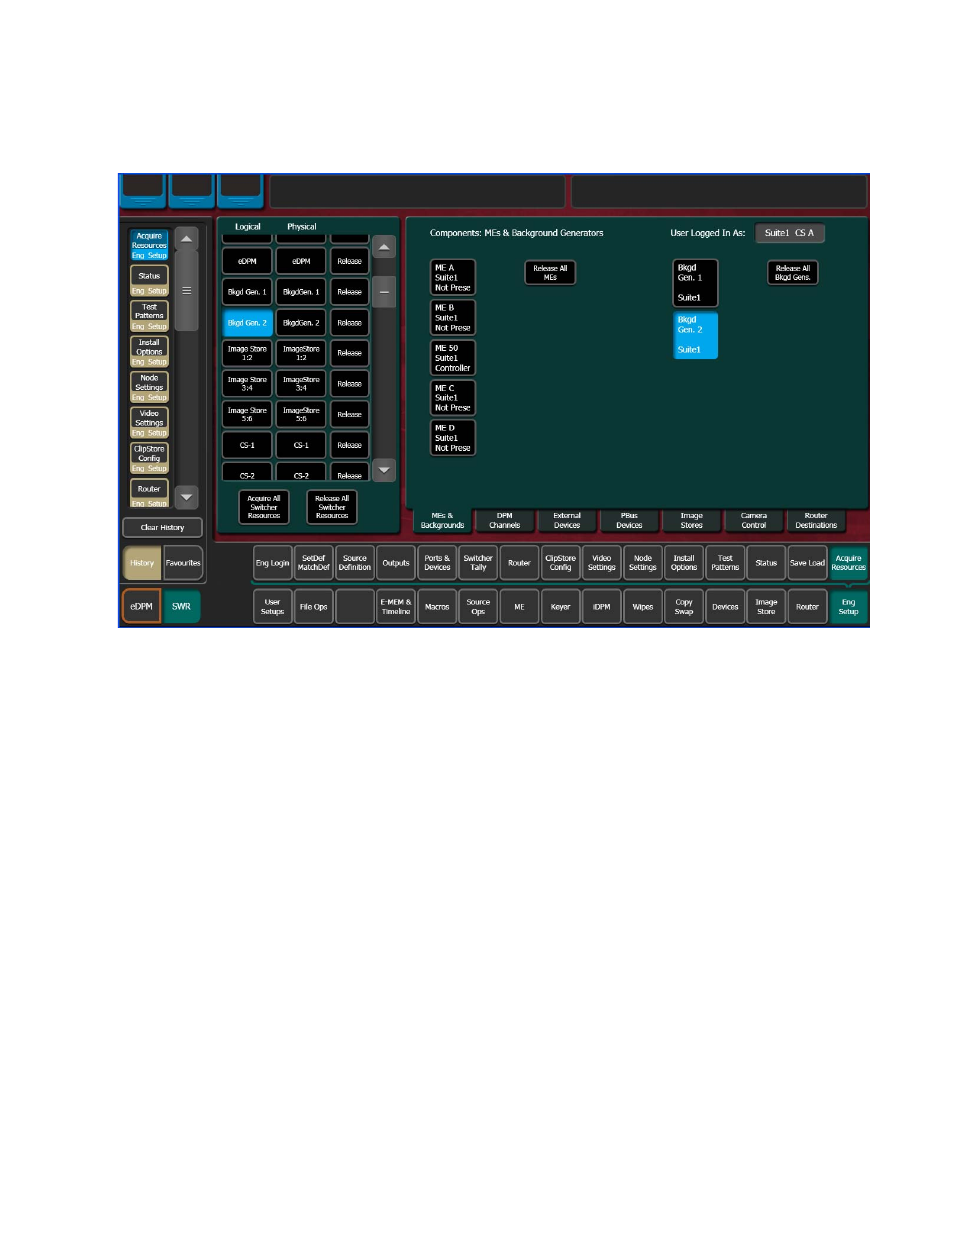
Task: Release the eDPM resource
Action: pyautogui.click(x=349, y=262)
